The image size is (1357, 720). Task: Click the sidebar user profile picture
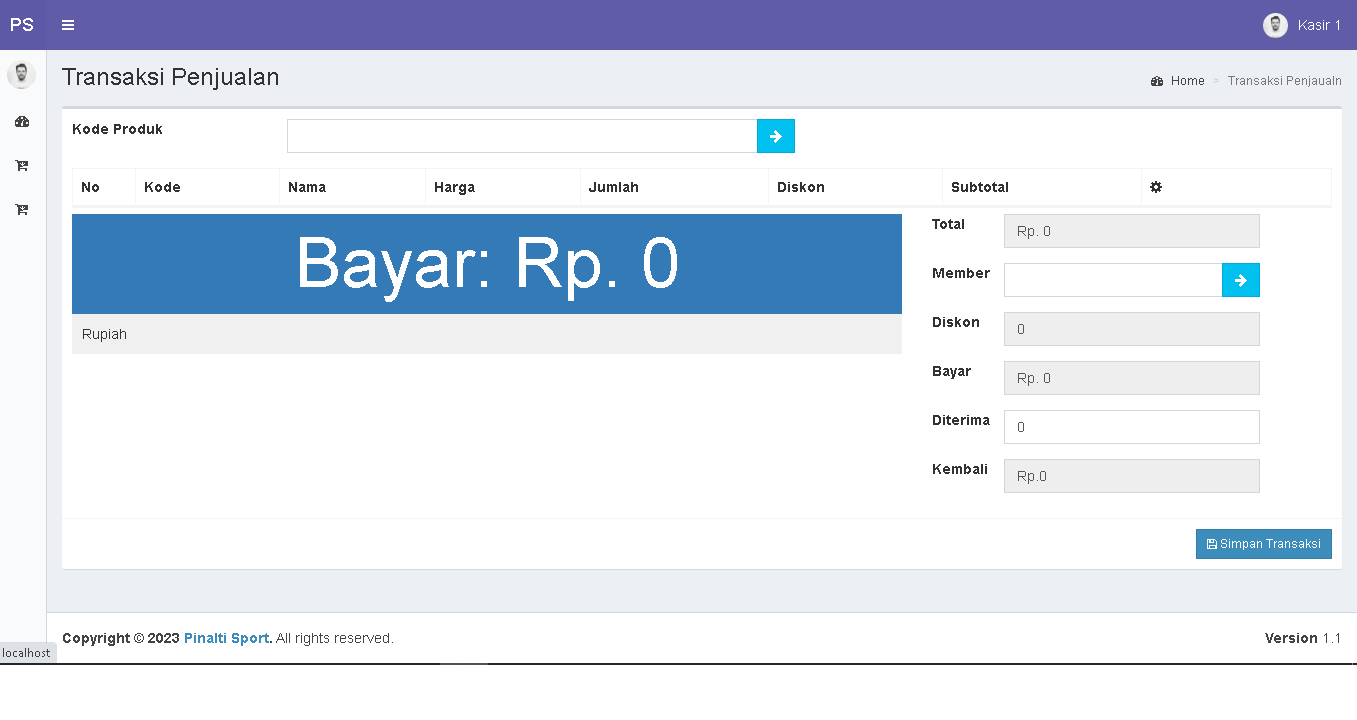(21, 75)
